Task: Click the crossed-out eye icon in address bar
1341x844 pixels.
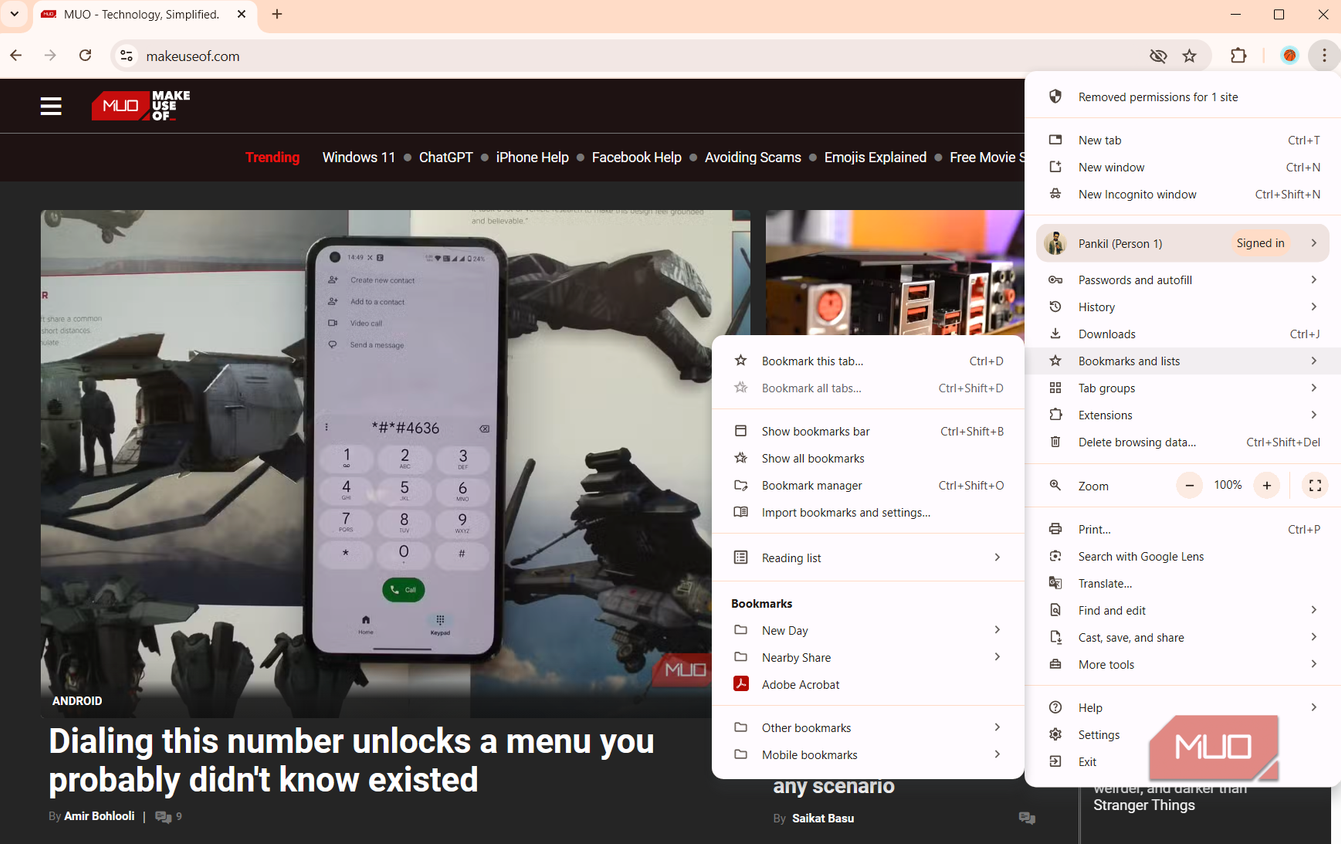Action: point(1158,56)
